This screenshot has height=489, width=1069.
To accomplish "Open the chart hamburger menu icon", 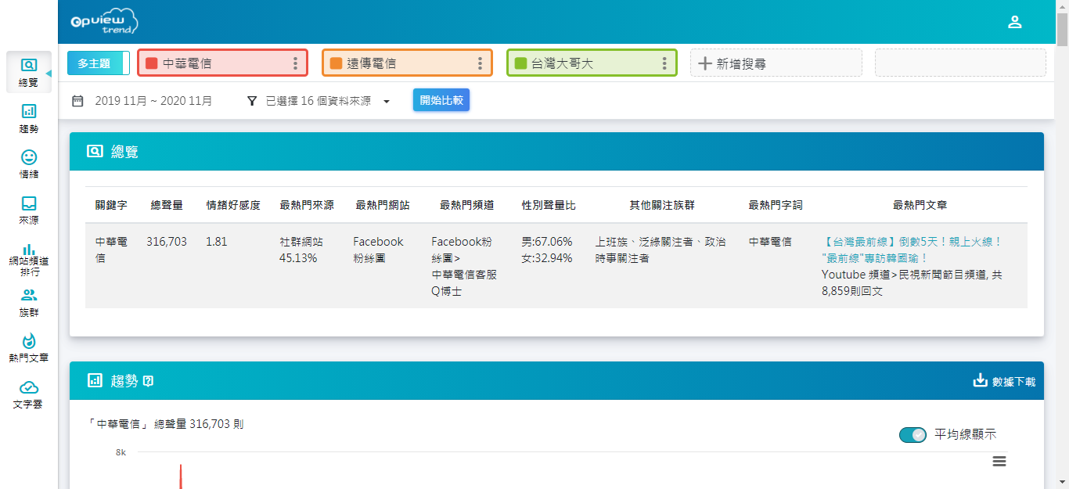I will [999, 461].
